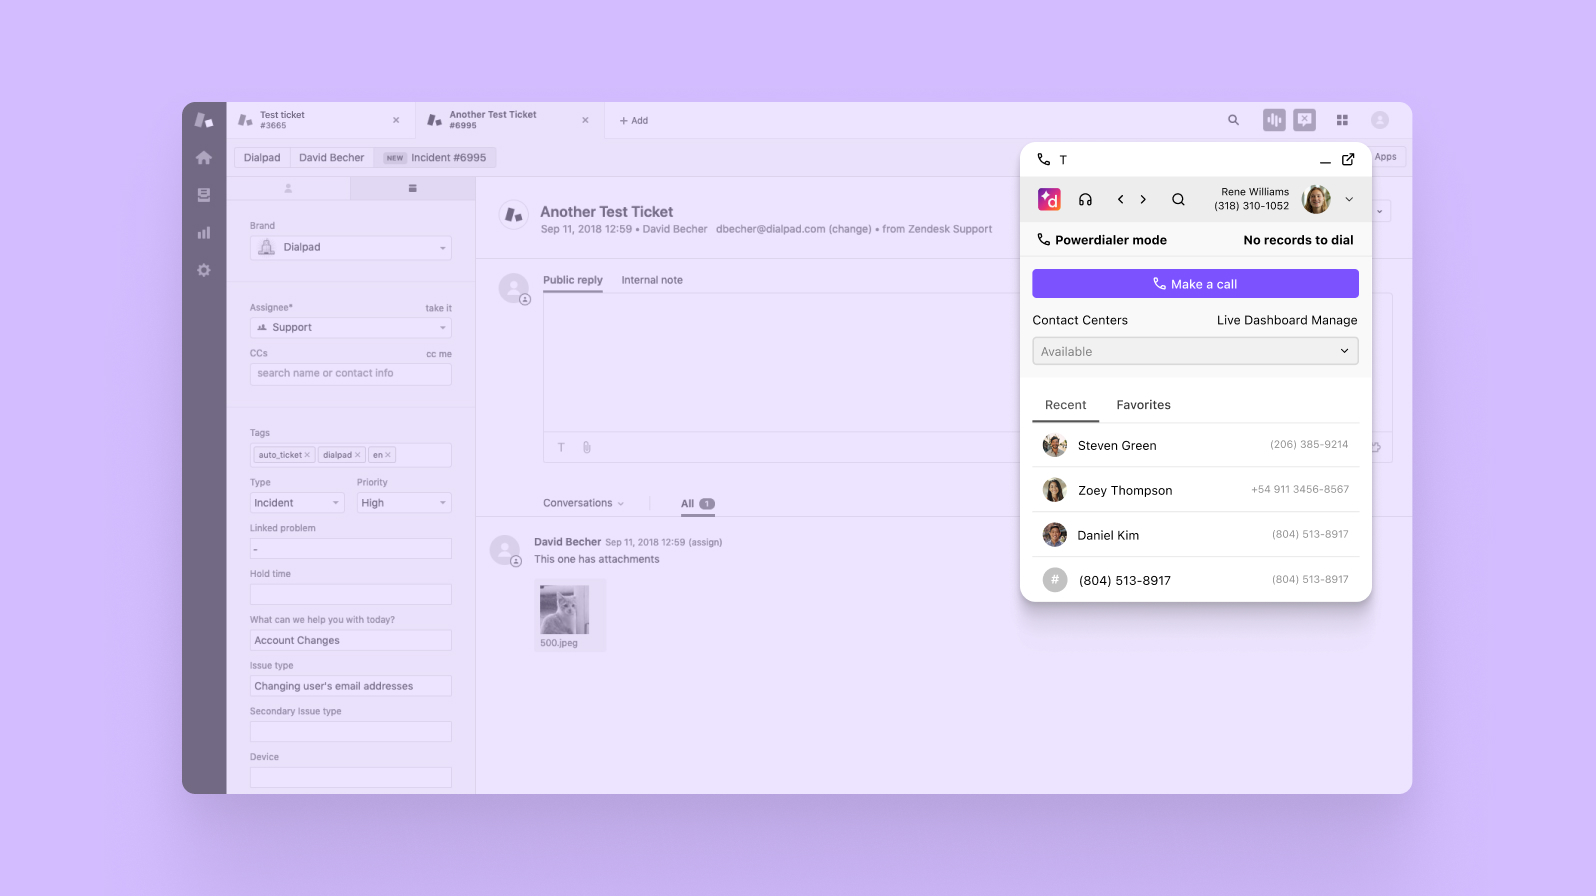Open Admin gear icon in sidebar
Image resolution: width=1596 pixels, height=896 pixels.
click(204, 270)
